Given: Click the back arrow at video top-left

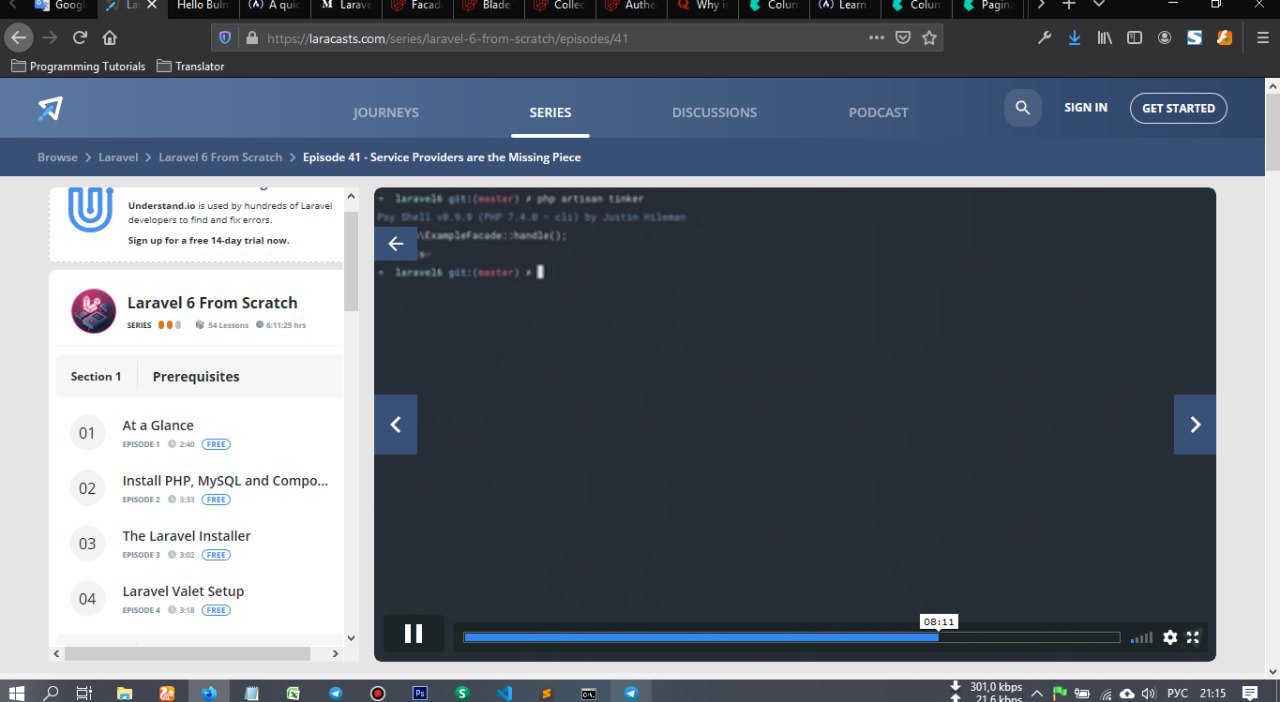Looking at the screenshot, I should (x=396, y=244).
